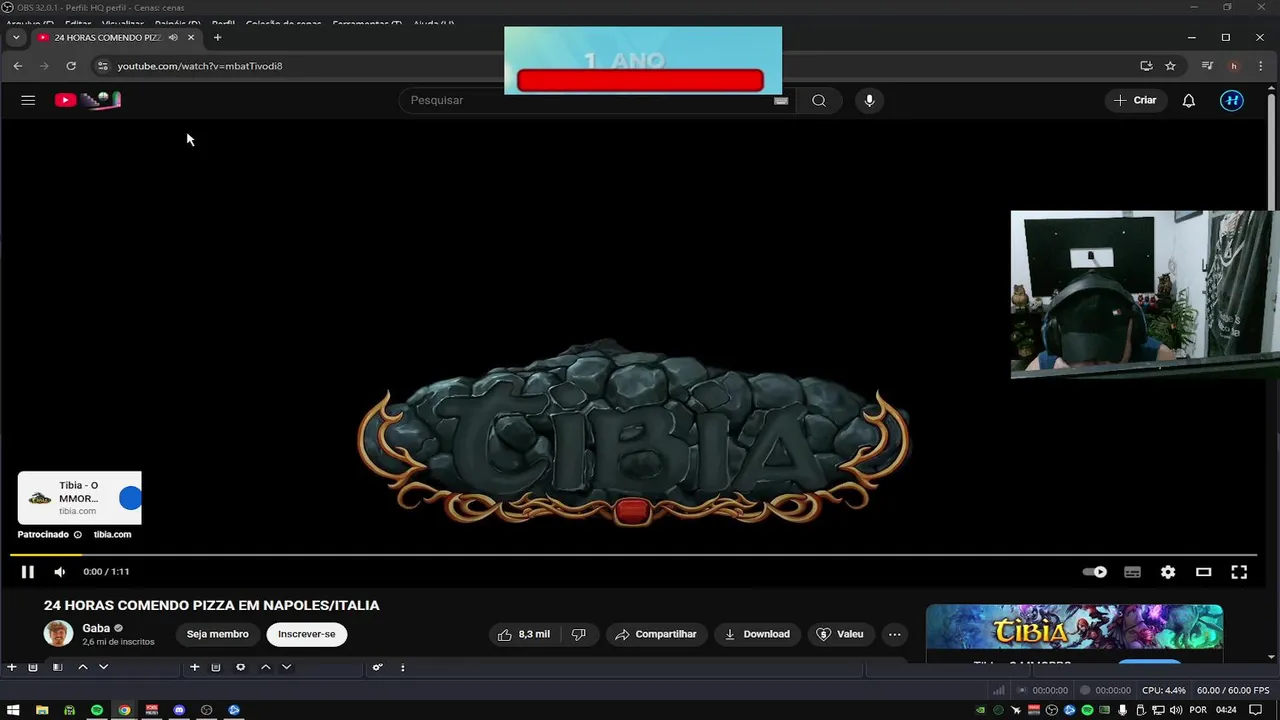Install app icon in address bar
Viewport: 1280px width, 720px height.
point(1146,66)
